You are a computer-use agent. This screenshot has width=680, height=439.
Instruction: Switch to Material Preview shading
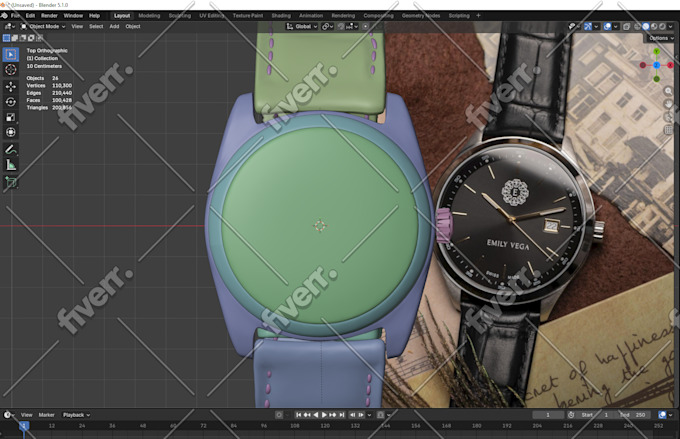coord(654,26)
